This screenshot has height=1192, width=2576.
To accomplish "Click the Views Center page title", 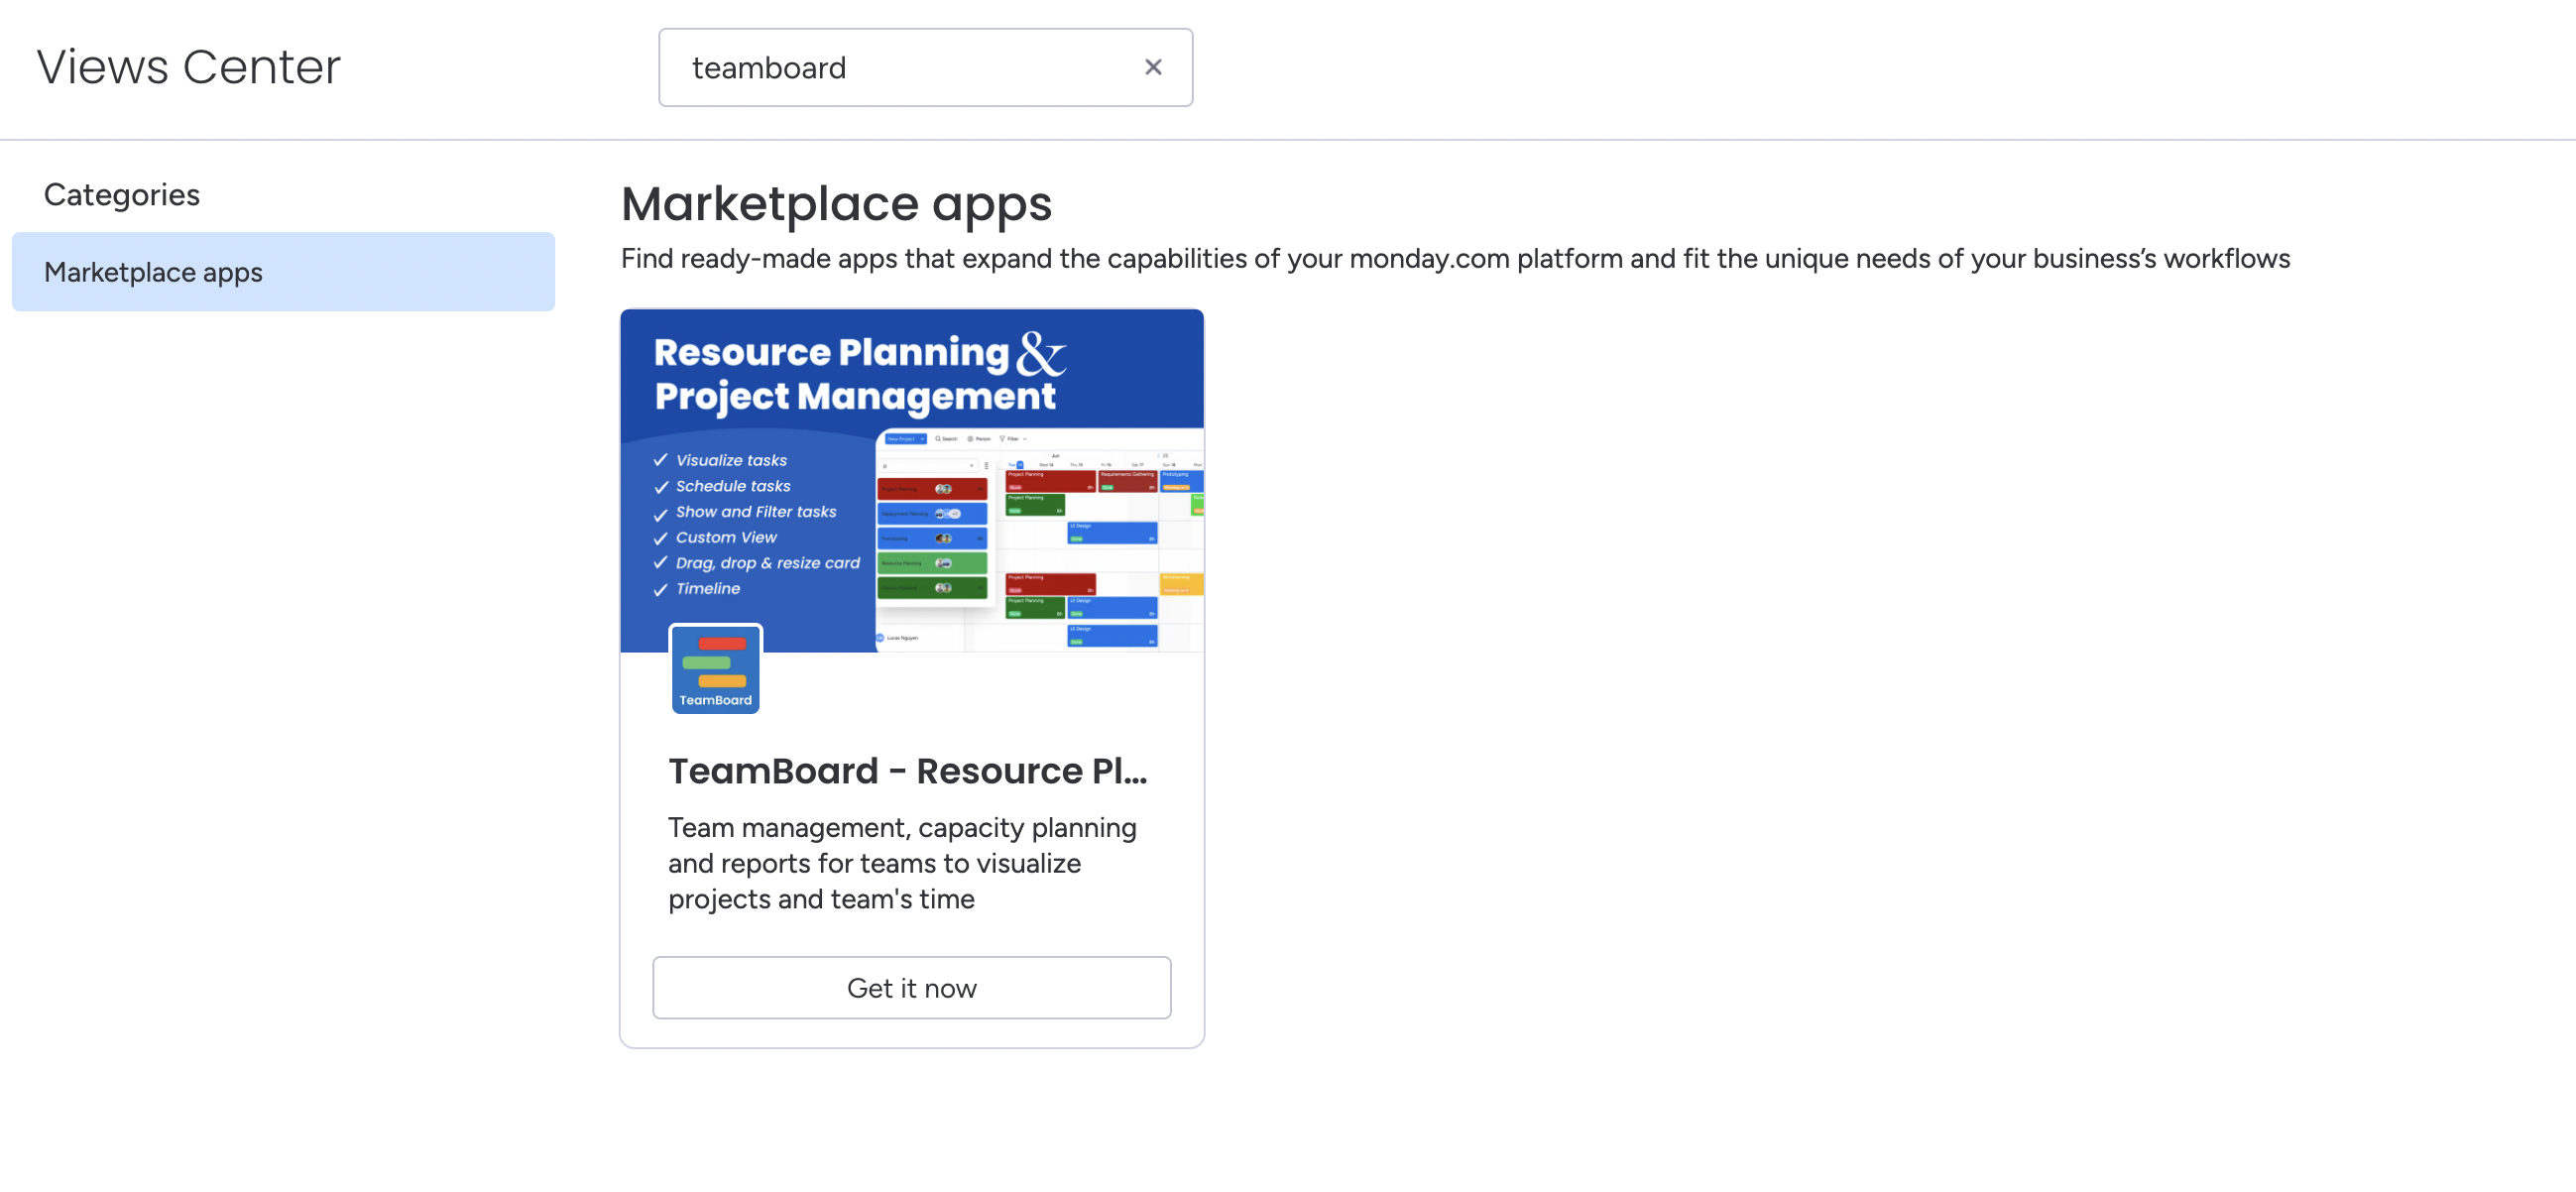I will click(189, 67).
